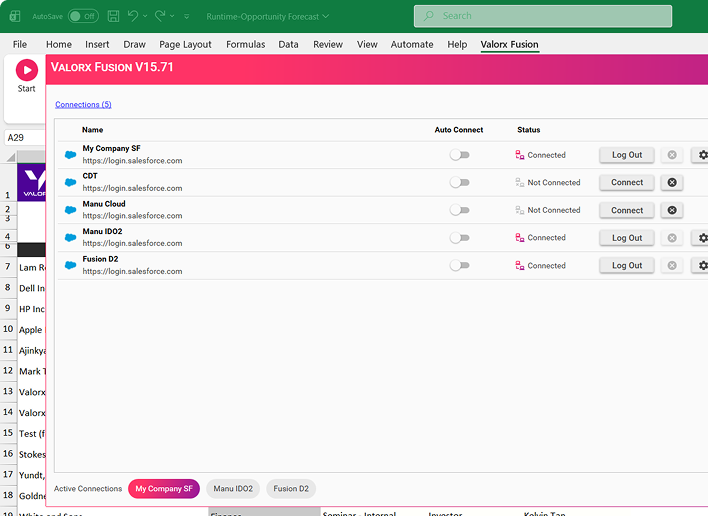Image resolution: width=708 pixels, height=516 pixels.
Task: Select row 10 header in the worksheet
Action: 8,329
